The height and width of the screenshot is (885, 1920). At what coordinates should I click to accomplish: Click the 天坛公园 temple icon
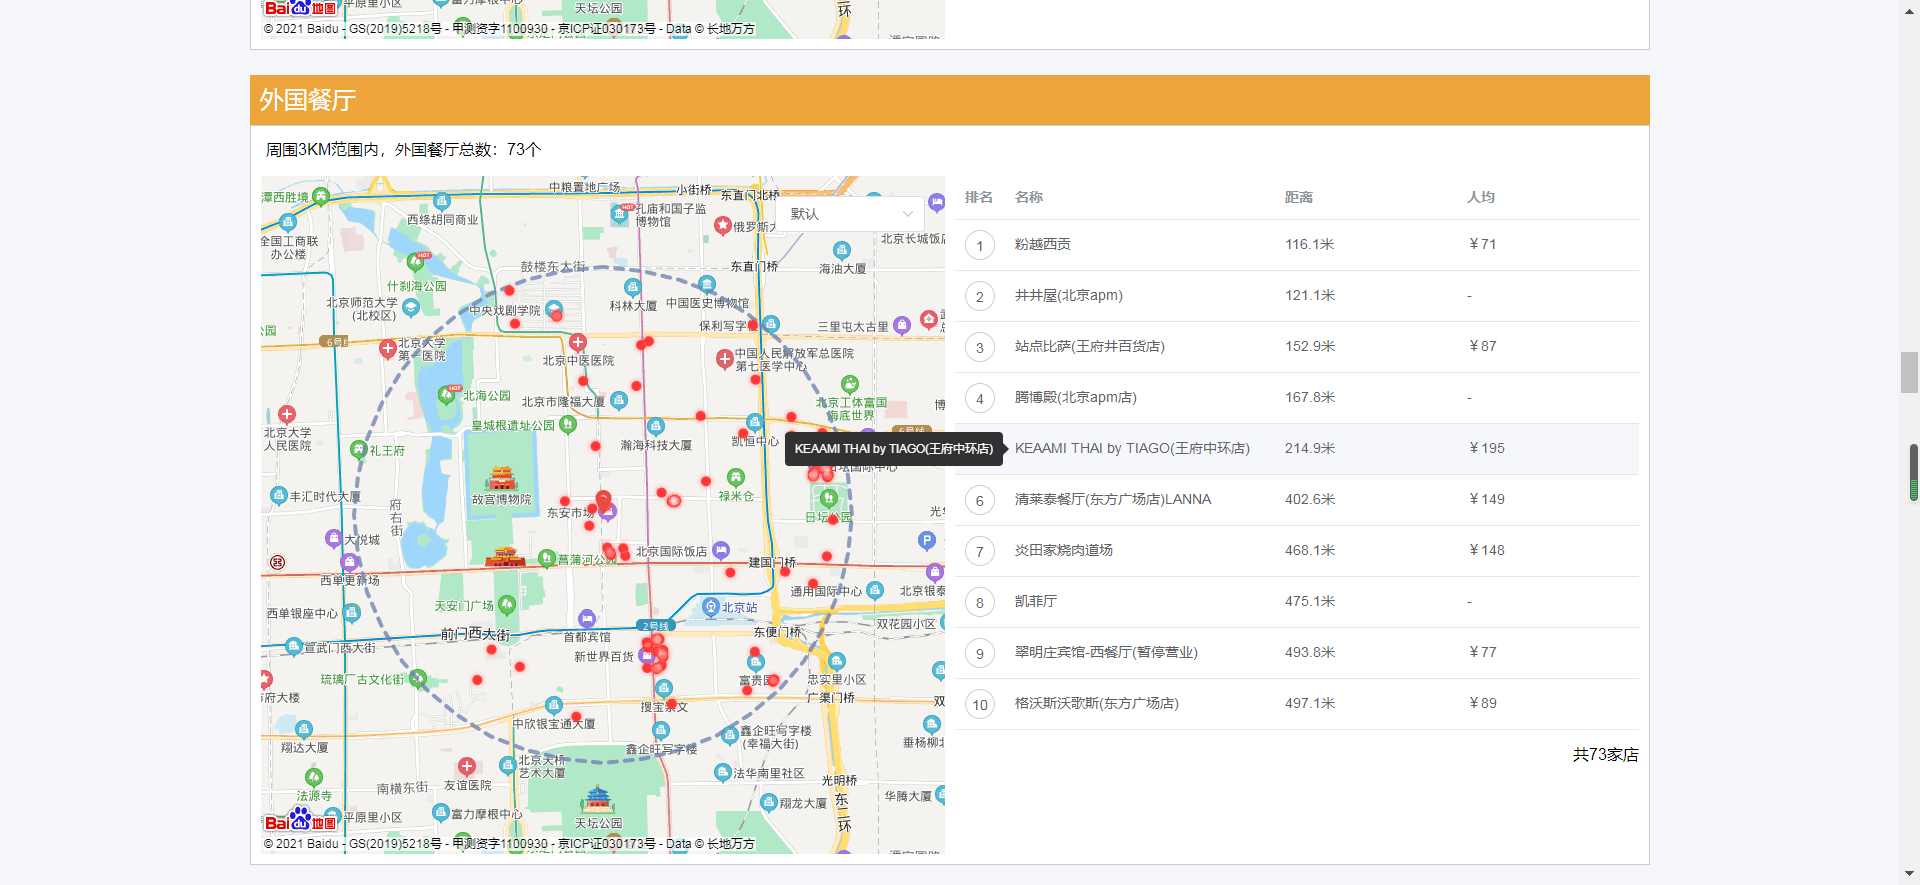[x=598, y=799]
